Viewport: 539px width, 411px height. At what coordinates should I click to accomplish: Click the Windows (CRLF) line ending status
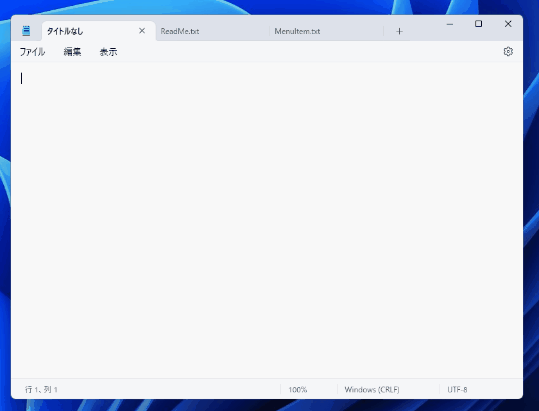[372, 390]
